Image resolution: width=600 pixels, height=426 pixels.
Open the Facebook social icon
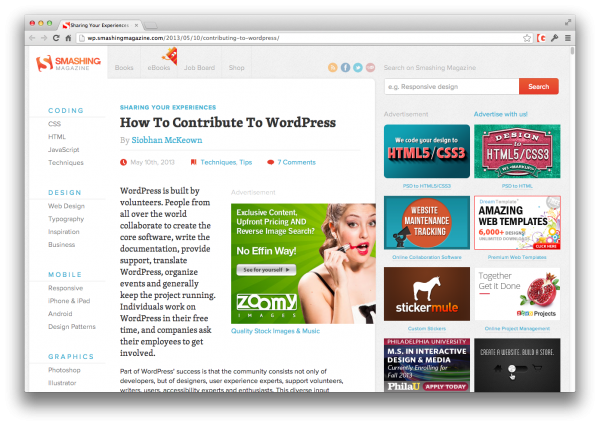[345, 67]
